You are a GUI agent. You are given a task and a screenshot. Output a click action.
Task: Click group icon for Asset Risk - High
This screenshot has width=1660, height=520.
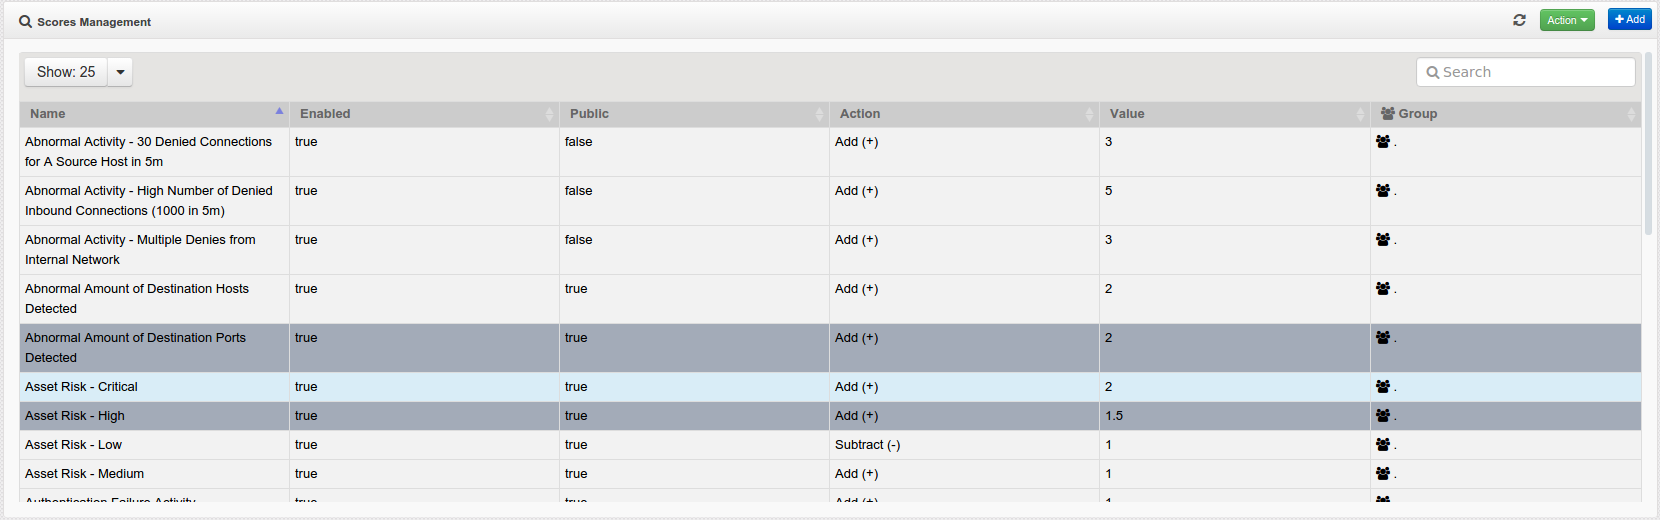pos(1383,416)
